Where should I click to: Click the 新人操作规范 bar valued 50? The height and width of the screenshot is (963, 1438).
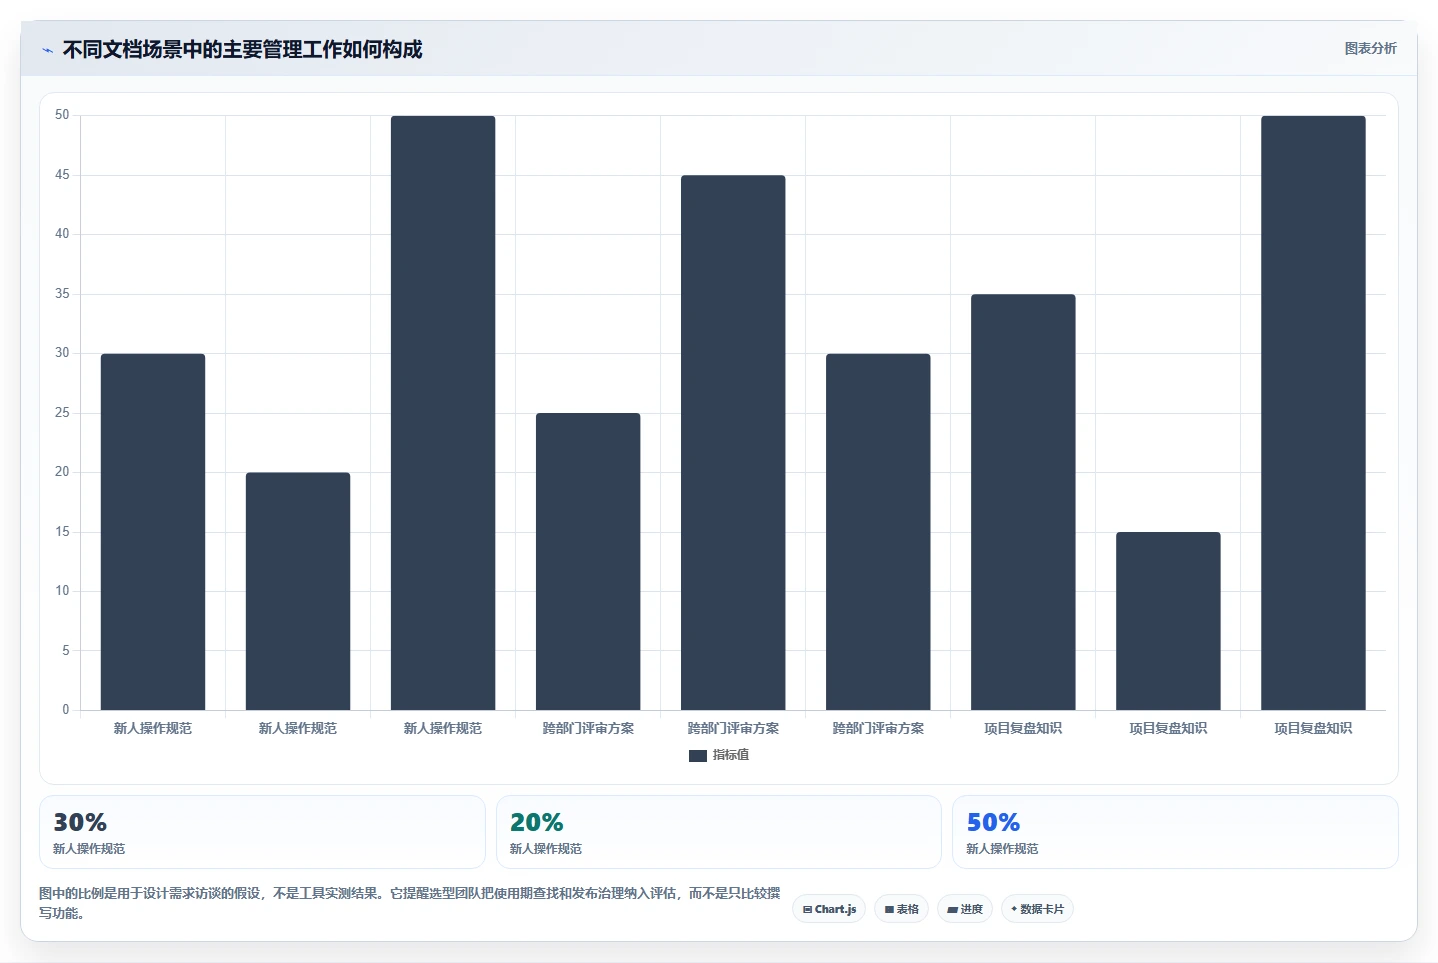point(443,413)
